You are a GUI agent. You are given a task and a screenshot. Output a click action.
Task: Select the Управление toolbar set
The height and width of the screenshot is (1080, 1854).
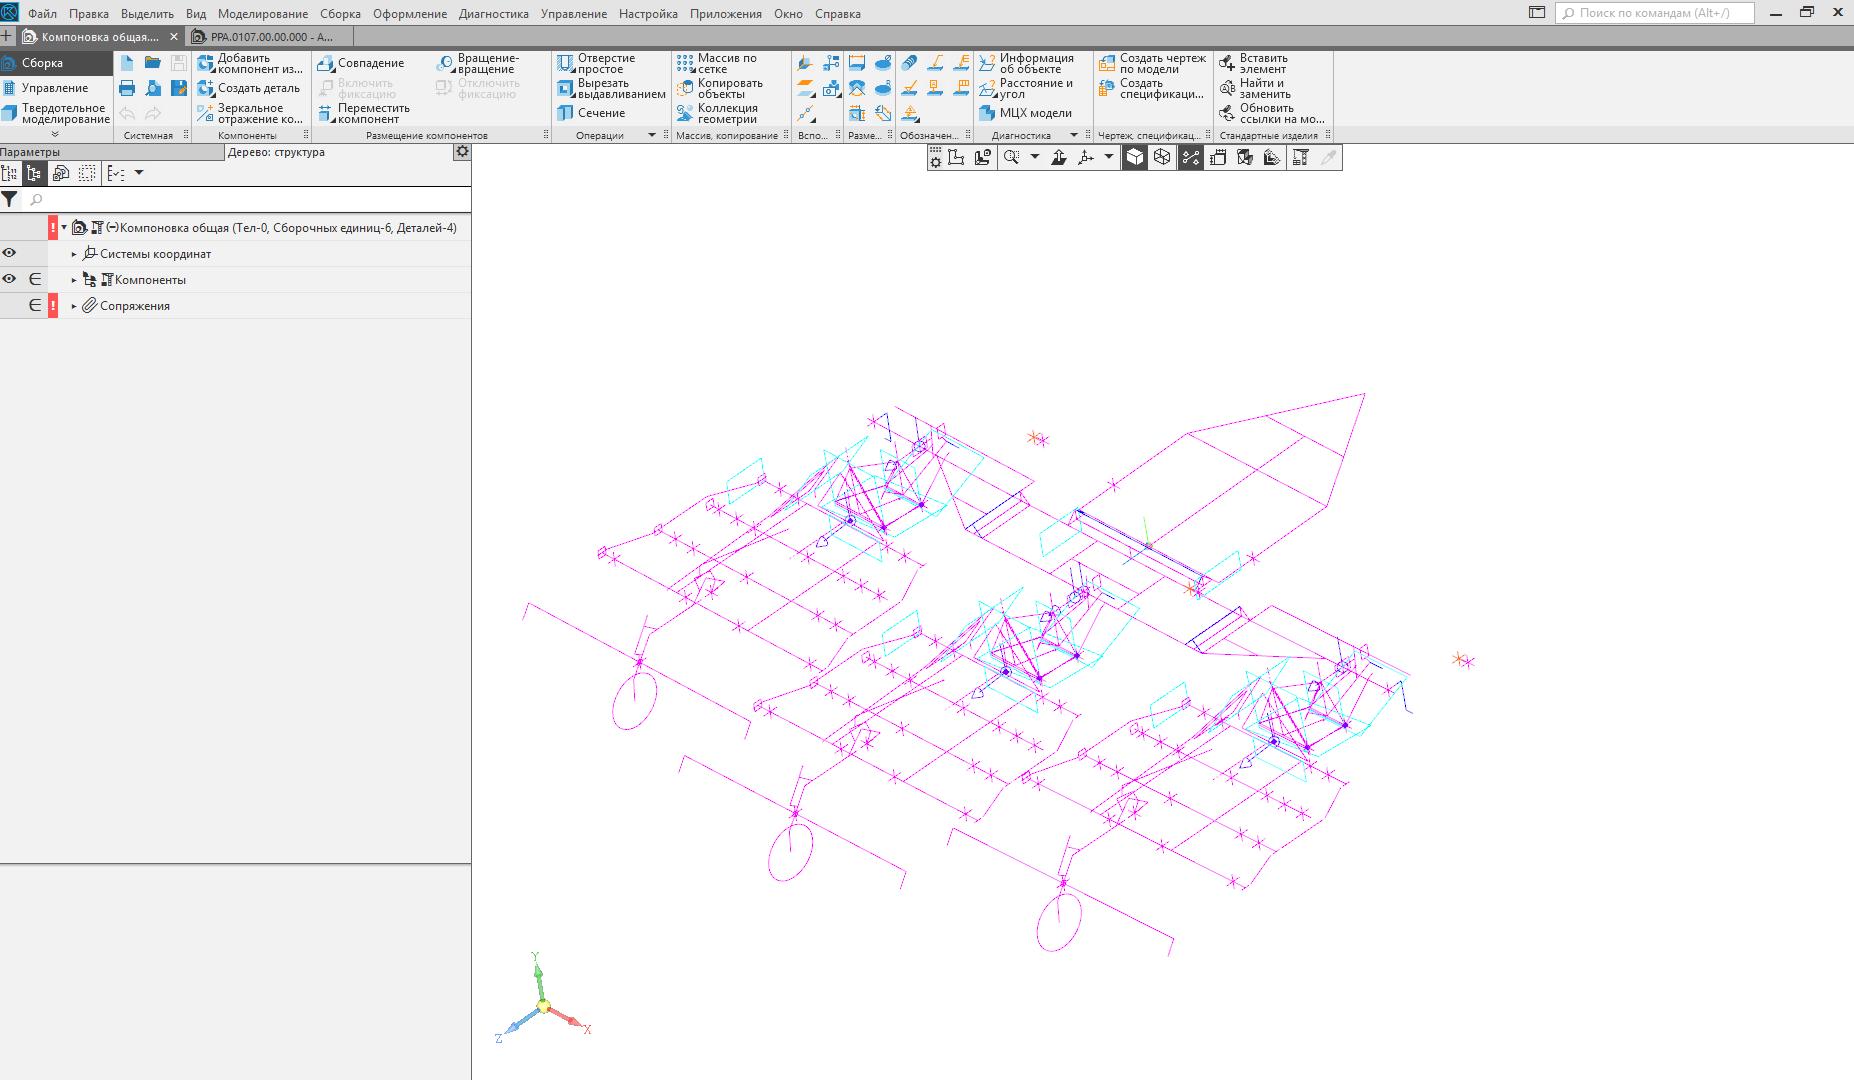click(55, 88)
